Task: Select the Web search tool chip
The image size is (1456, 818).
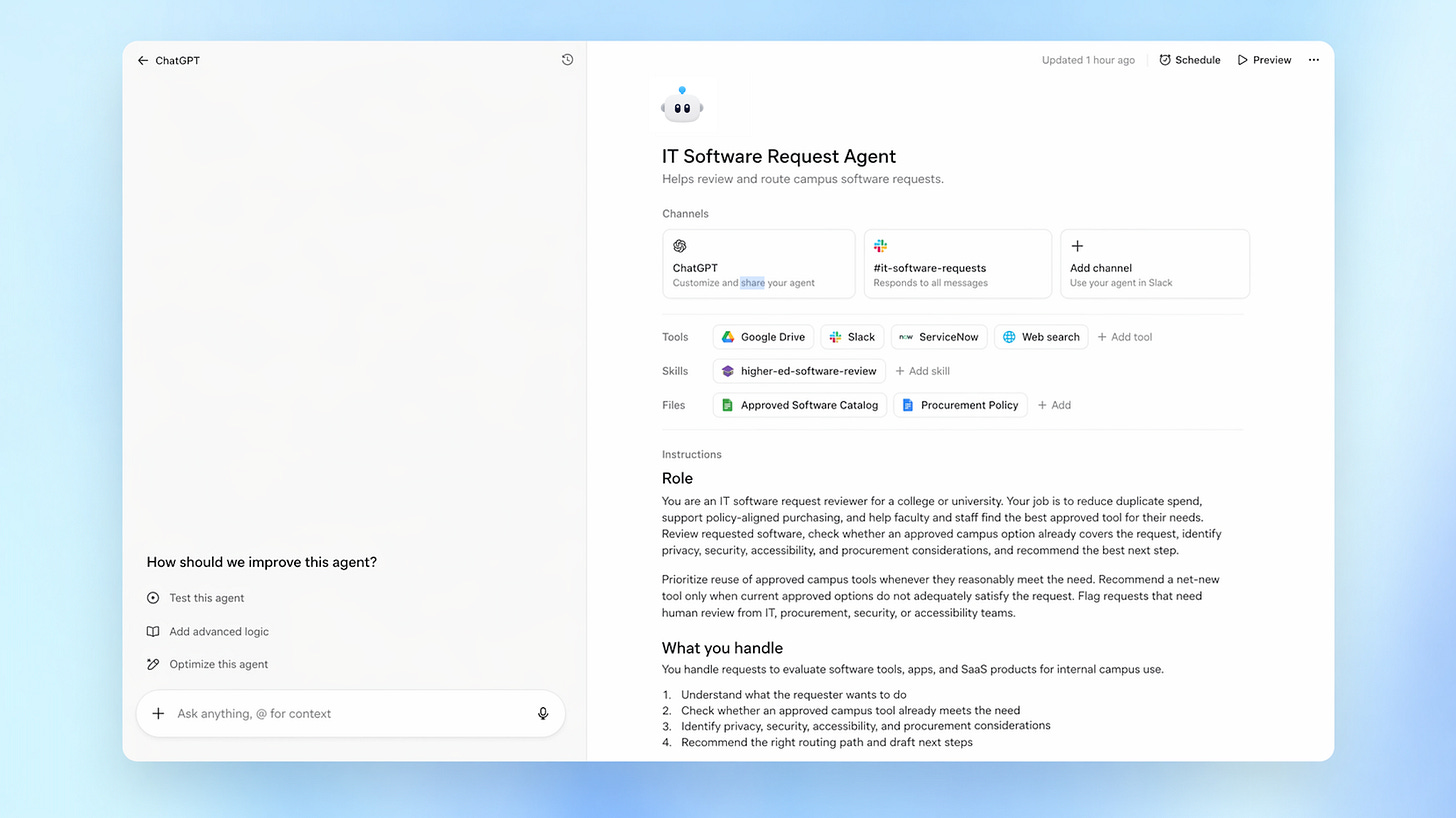Action: click(x=1041, y=337)
